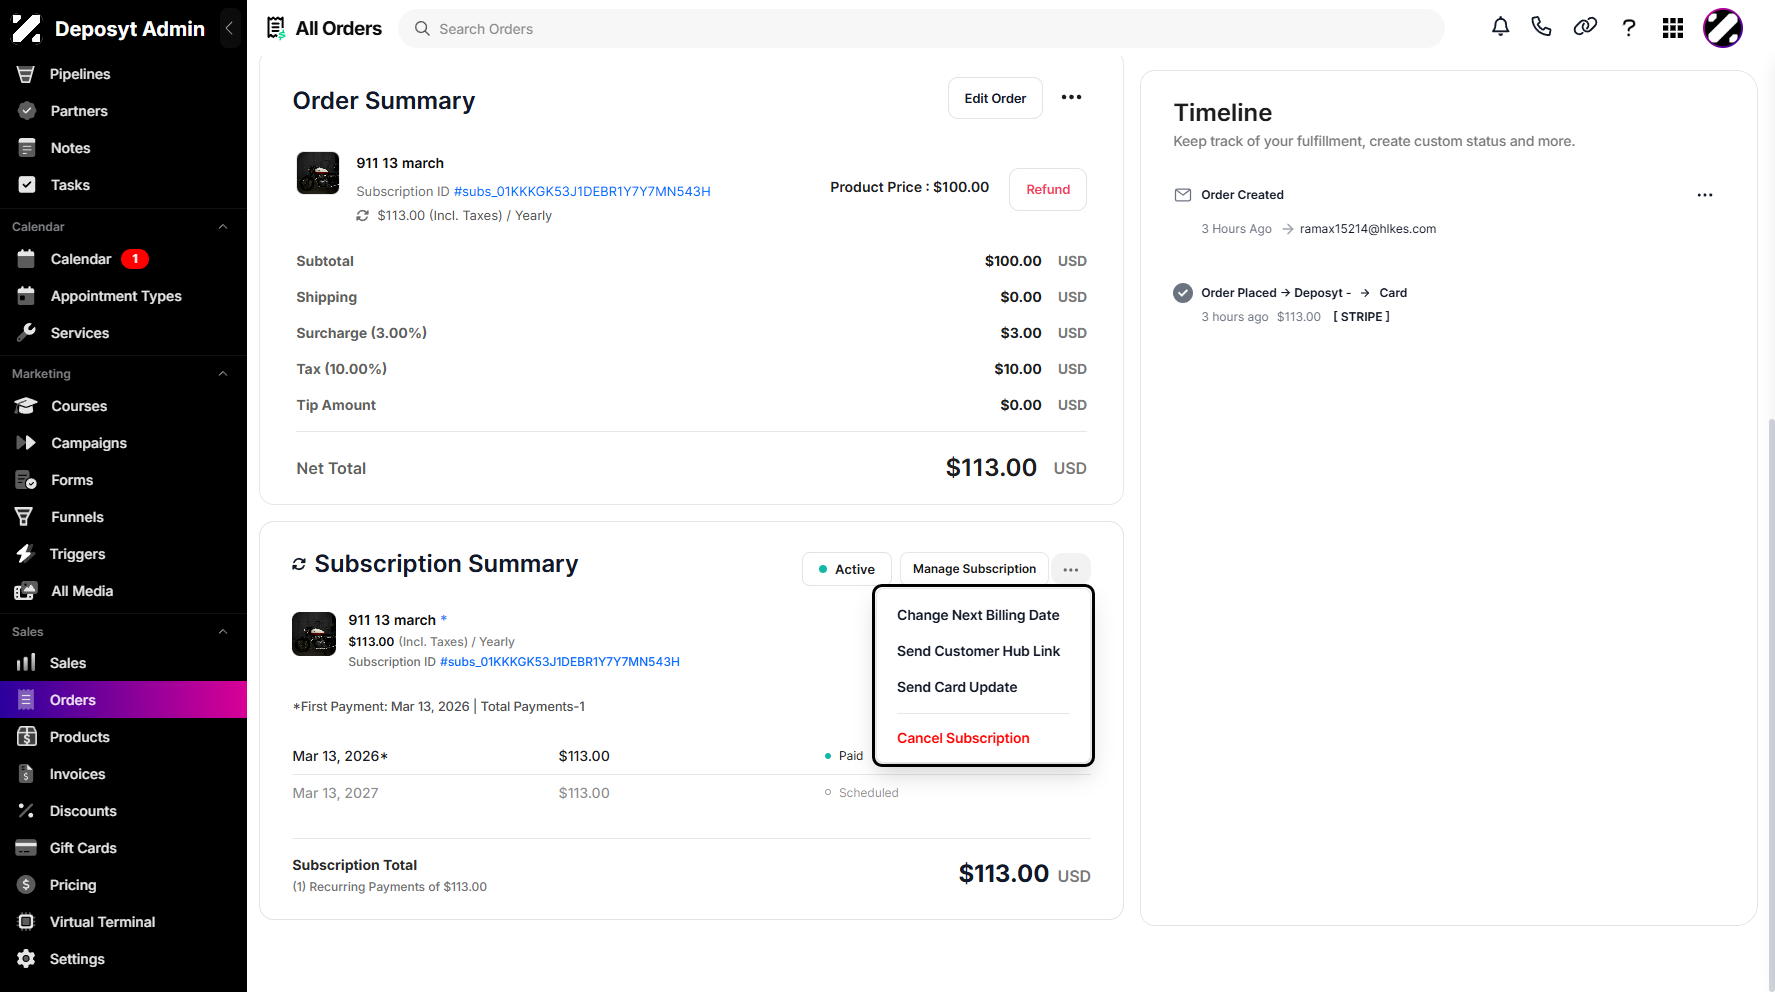Open the apps grid icon
Screen dimensions: 1775x992
1673,28
